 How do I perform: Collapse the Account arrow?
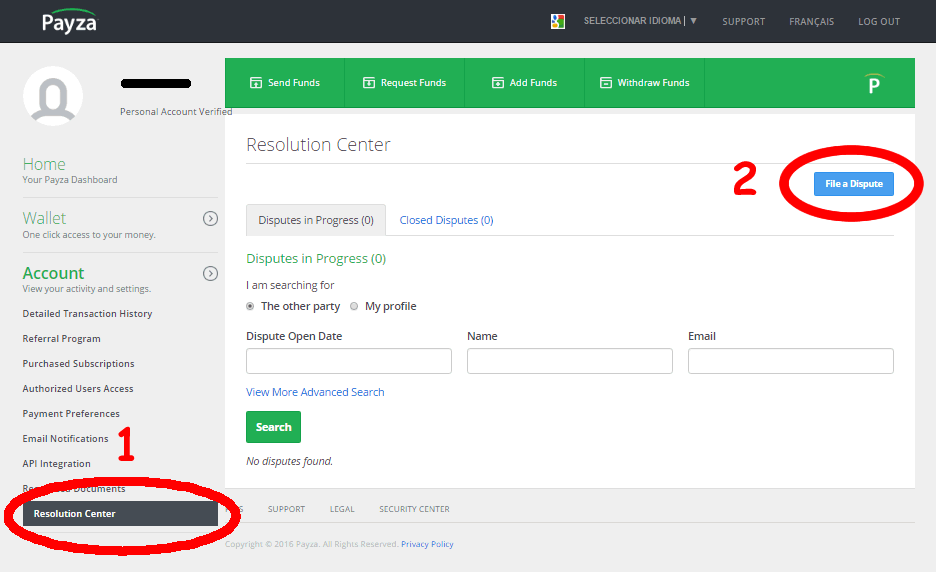210,273
